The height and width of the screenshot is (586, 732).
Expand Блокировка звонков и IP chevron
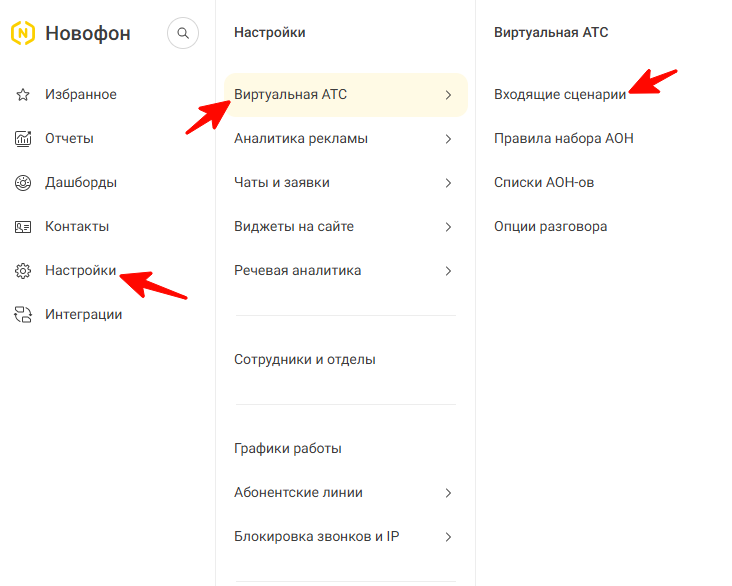tap(448, 537)
